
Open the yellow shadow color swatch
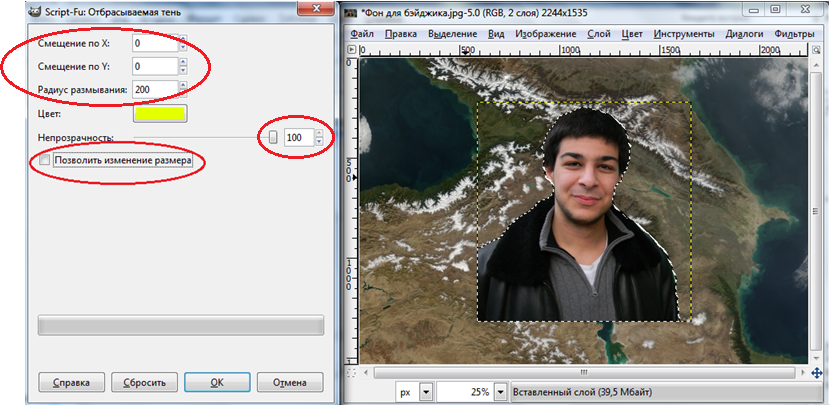point(160,114)
